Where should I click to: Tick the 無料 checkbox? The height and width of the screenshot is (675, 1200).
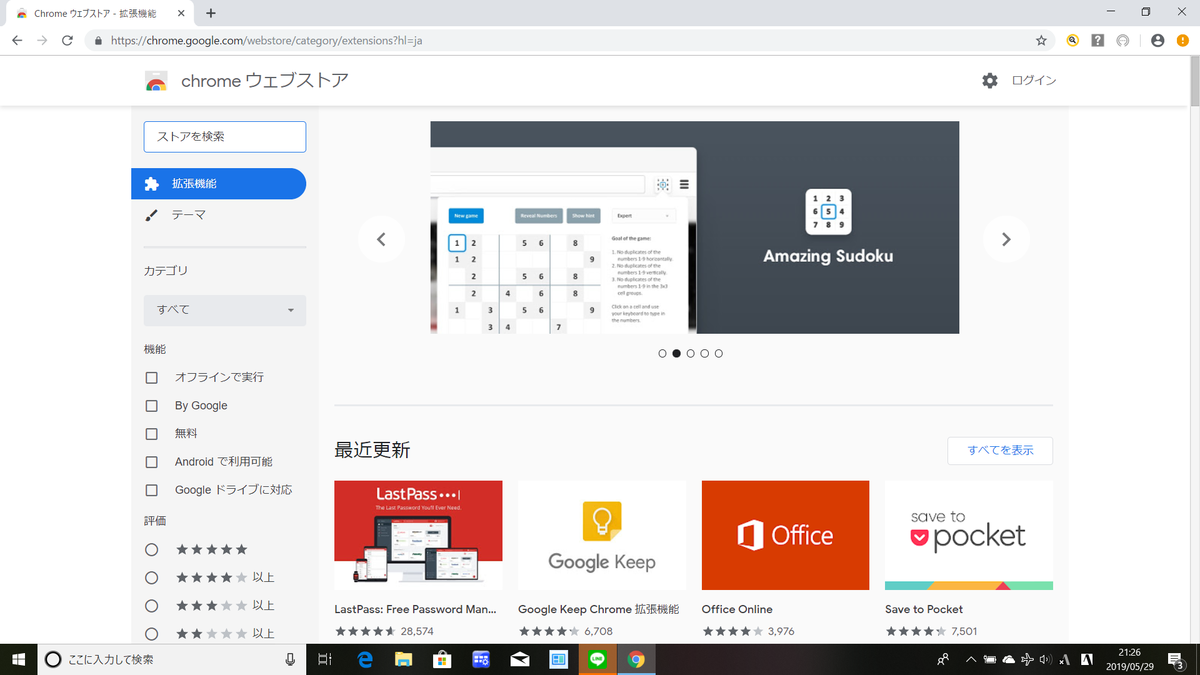pyautogui.click(x=152, y=434)
